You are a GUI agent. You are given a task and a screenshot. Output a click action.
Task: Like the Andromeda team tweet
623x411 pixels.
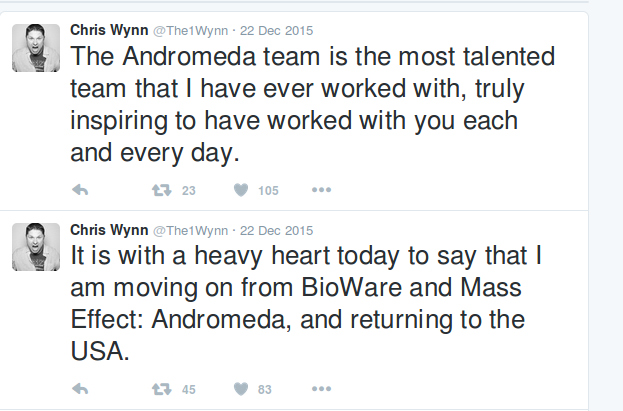[x=240, y=190]
